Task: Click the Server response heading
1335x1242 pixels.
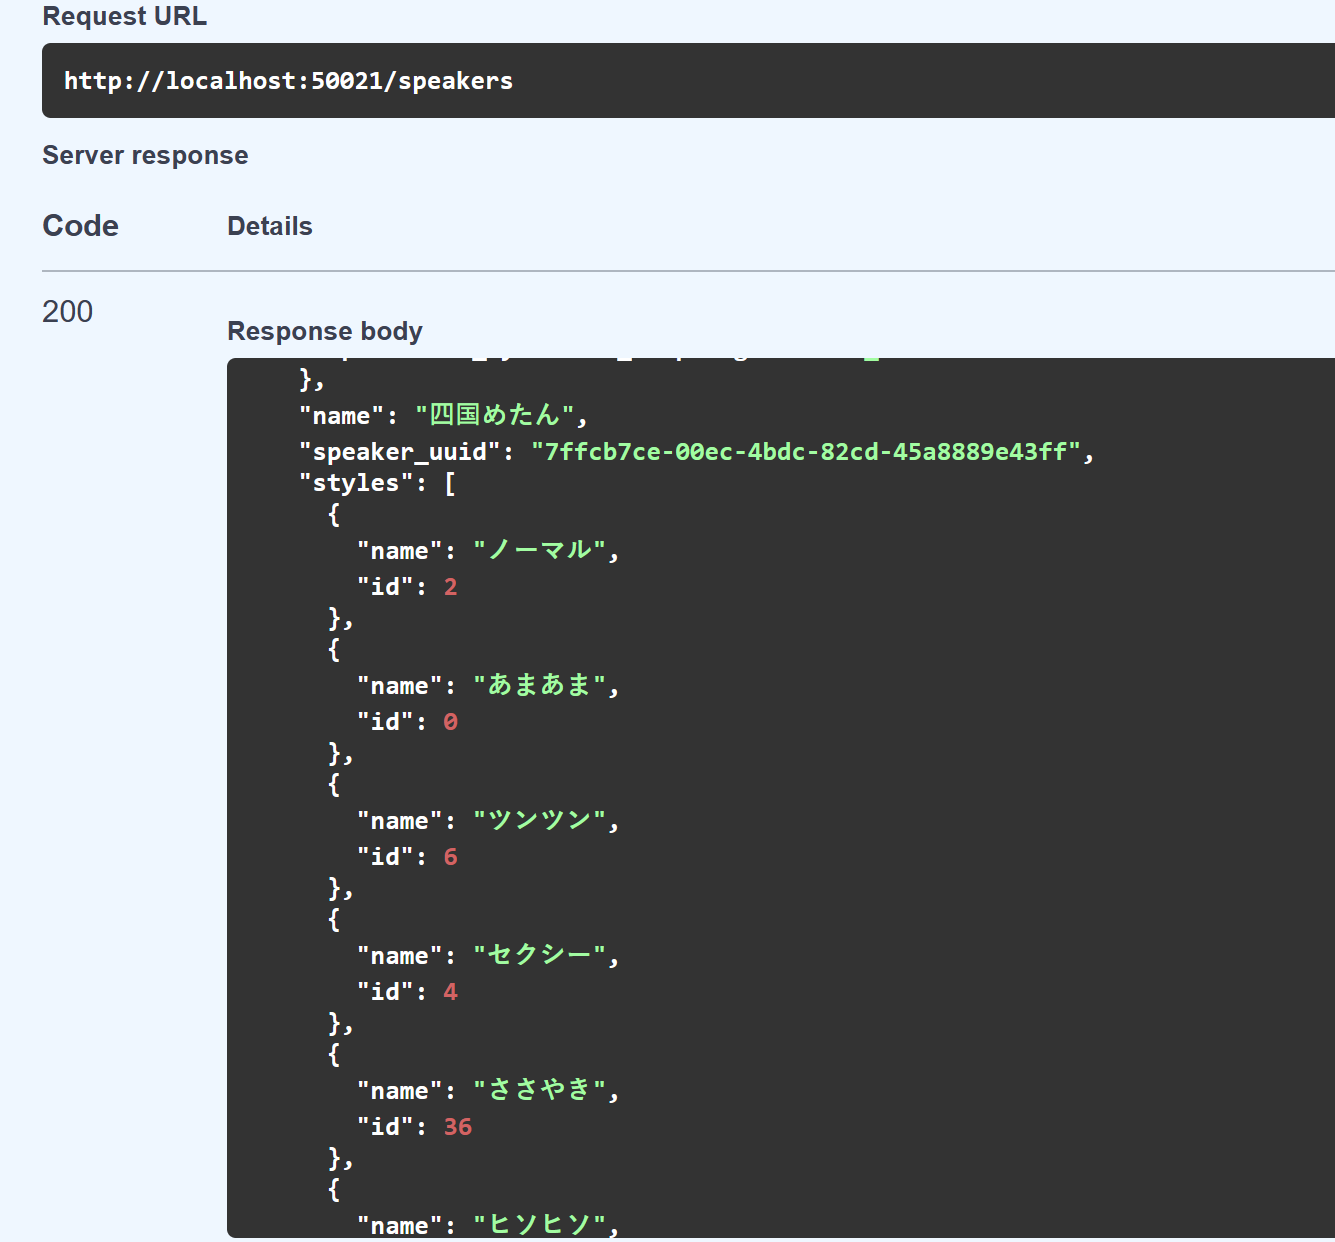Action: (145, 155)
